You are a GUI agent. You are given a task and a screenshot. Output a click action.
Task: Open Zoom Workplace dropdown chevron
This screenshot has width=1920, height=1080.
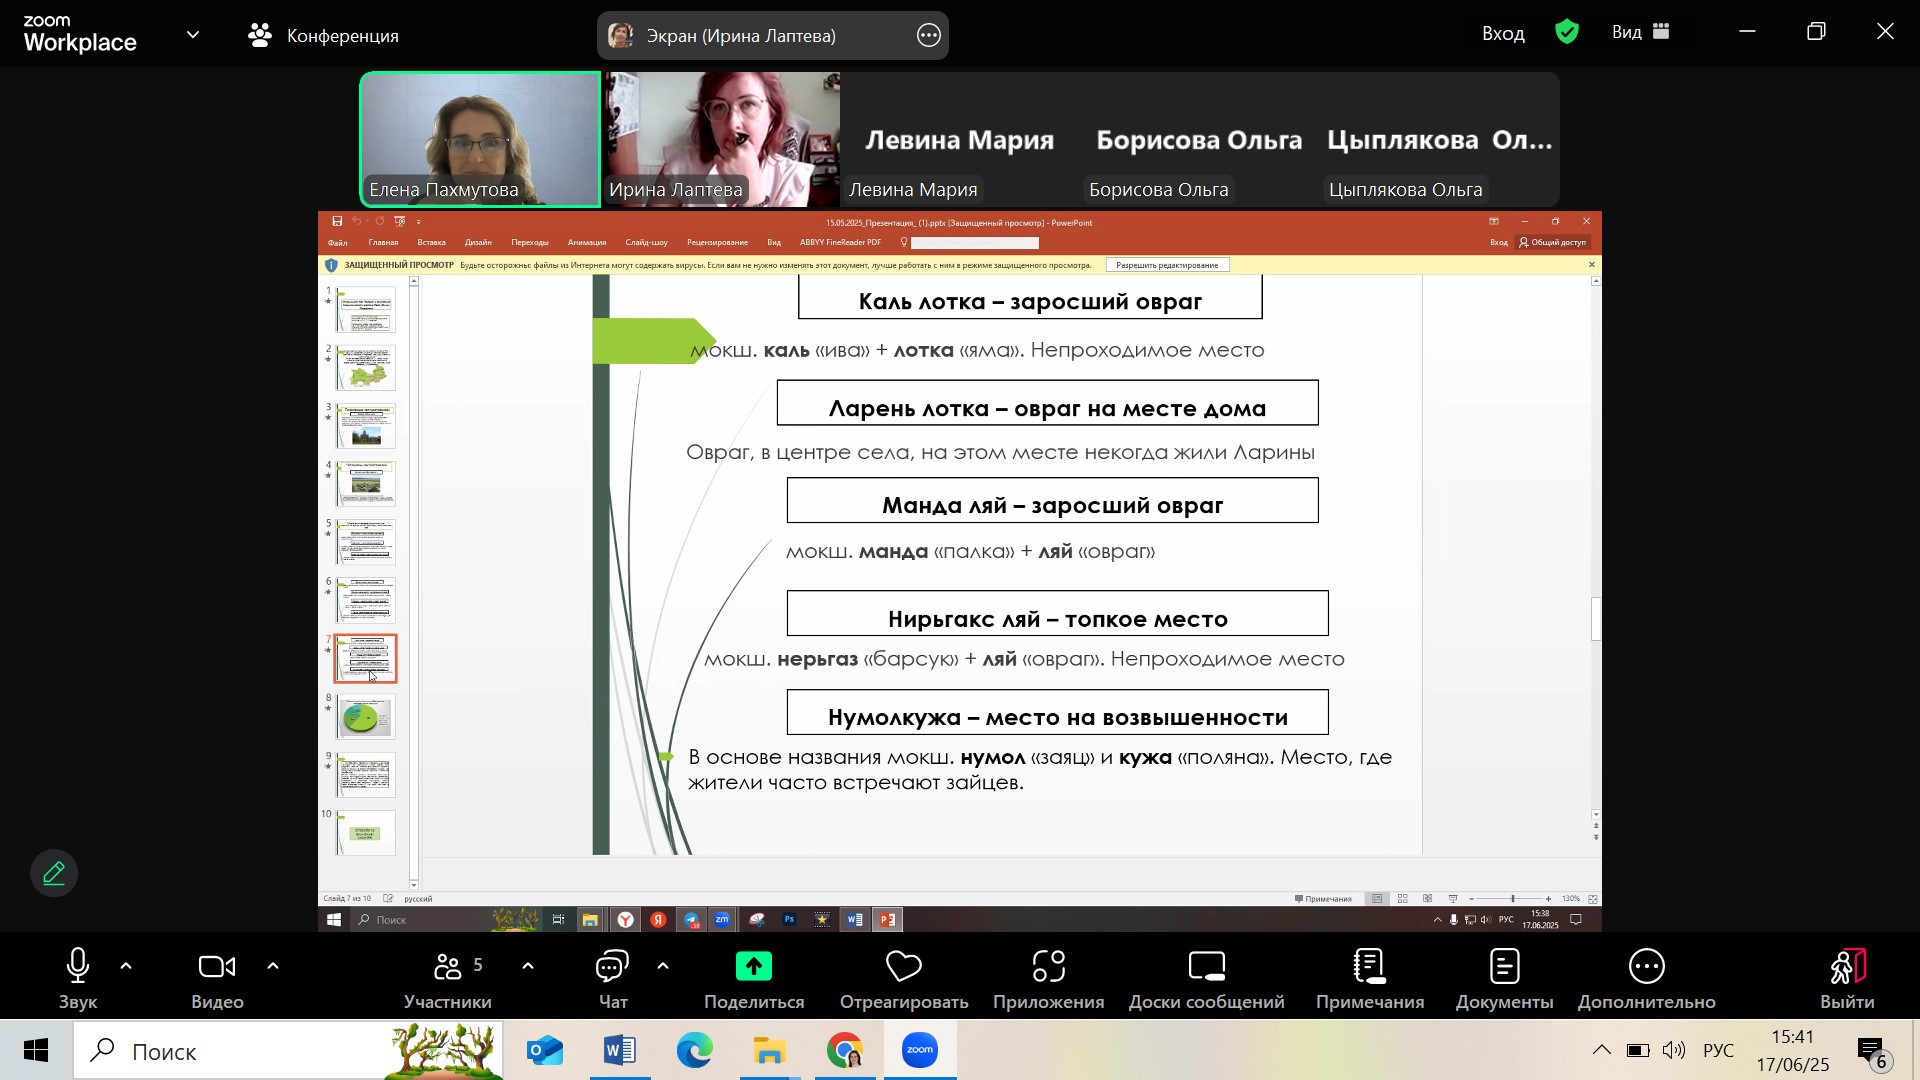click(x=193, y=34)
